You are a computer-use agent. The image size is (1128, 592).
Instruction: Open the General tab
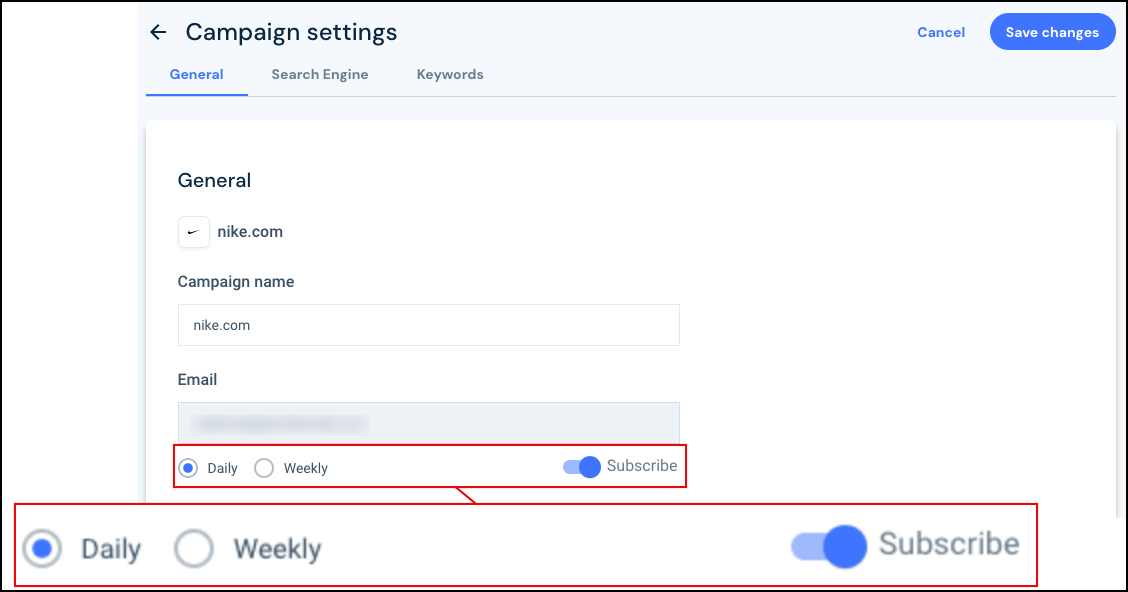pyautogui.click(x=196, y=74)
